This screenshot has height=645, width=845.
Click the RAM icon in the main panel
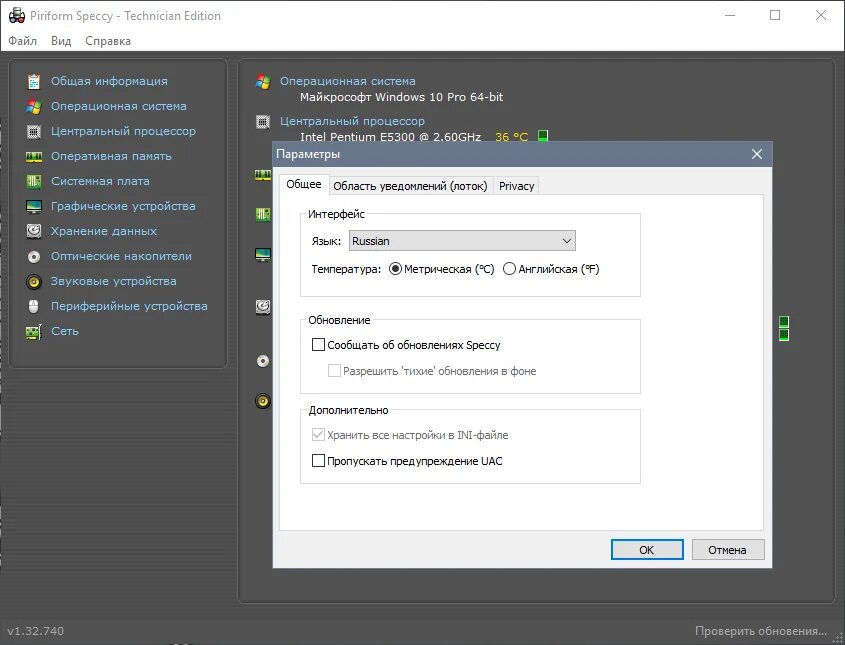[262, 175]
